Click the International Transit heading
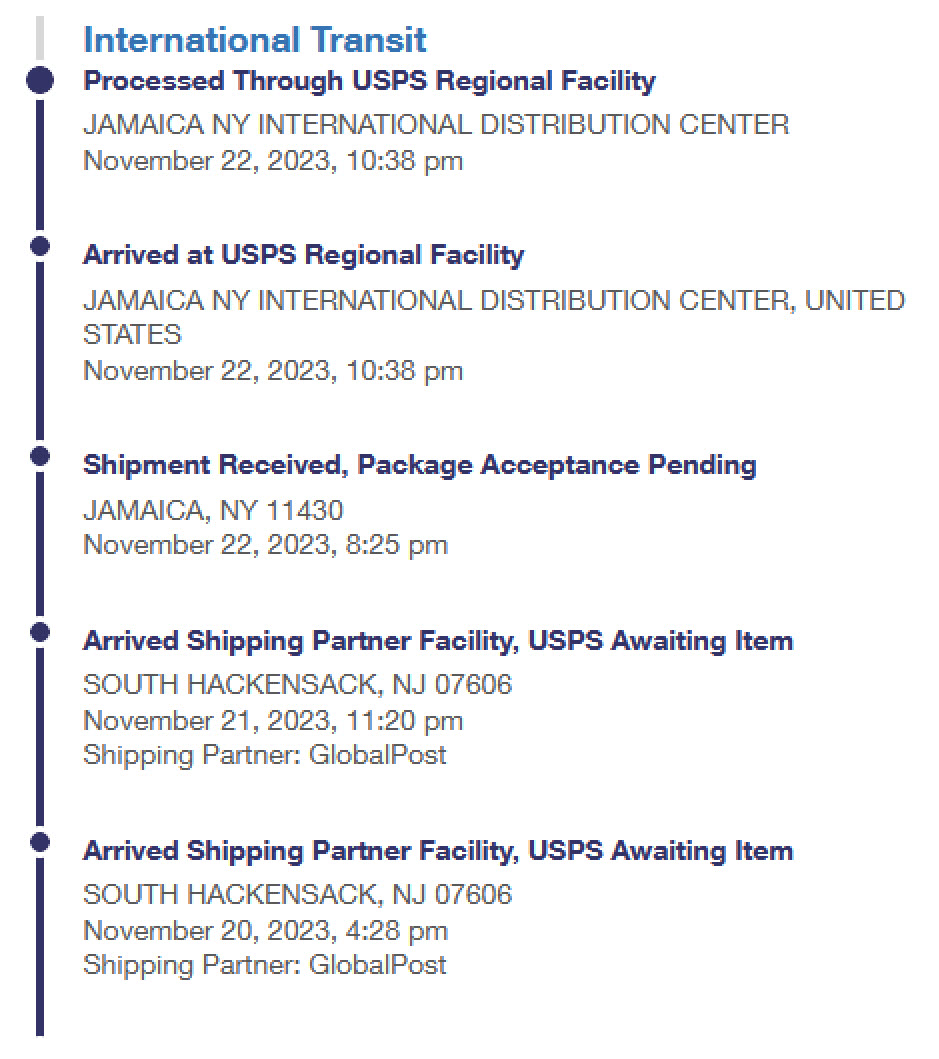The width and height of the screenshot is (939, 1059). (x=255, y=40)
